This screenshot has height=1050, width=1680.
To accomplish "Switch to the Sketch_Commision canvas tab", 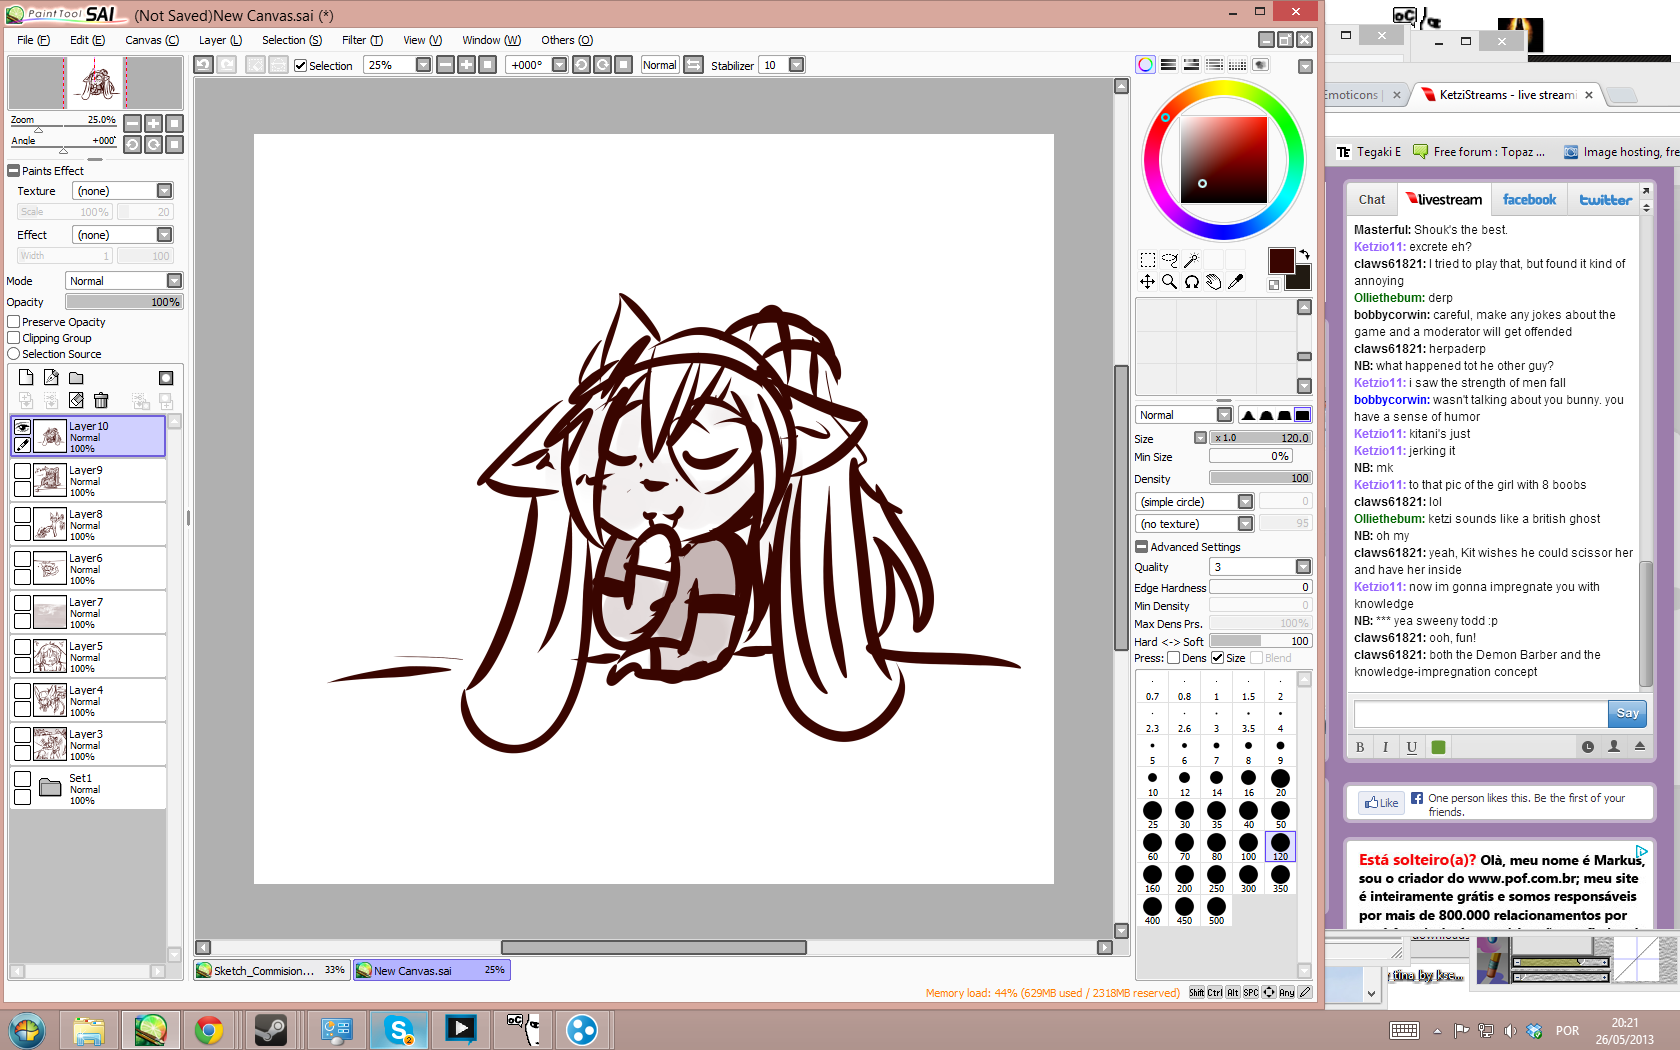I will click(271, 970).
